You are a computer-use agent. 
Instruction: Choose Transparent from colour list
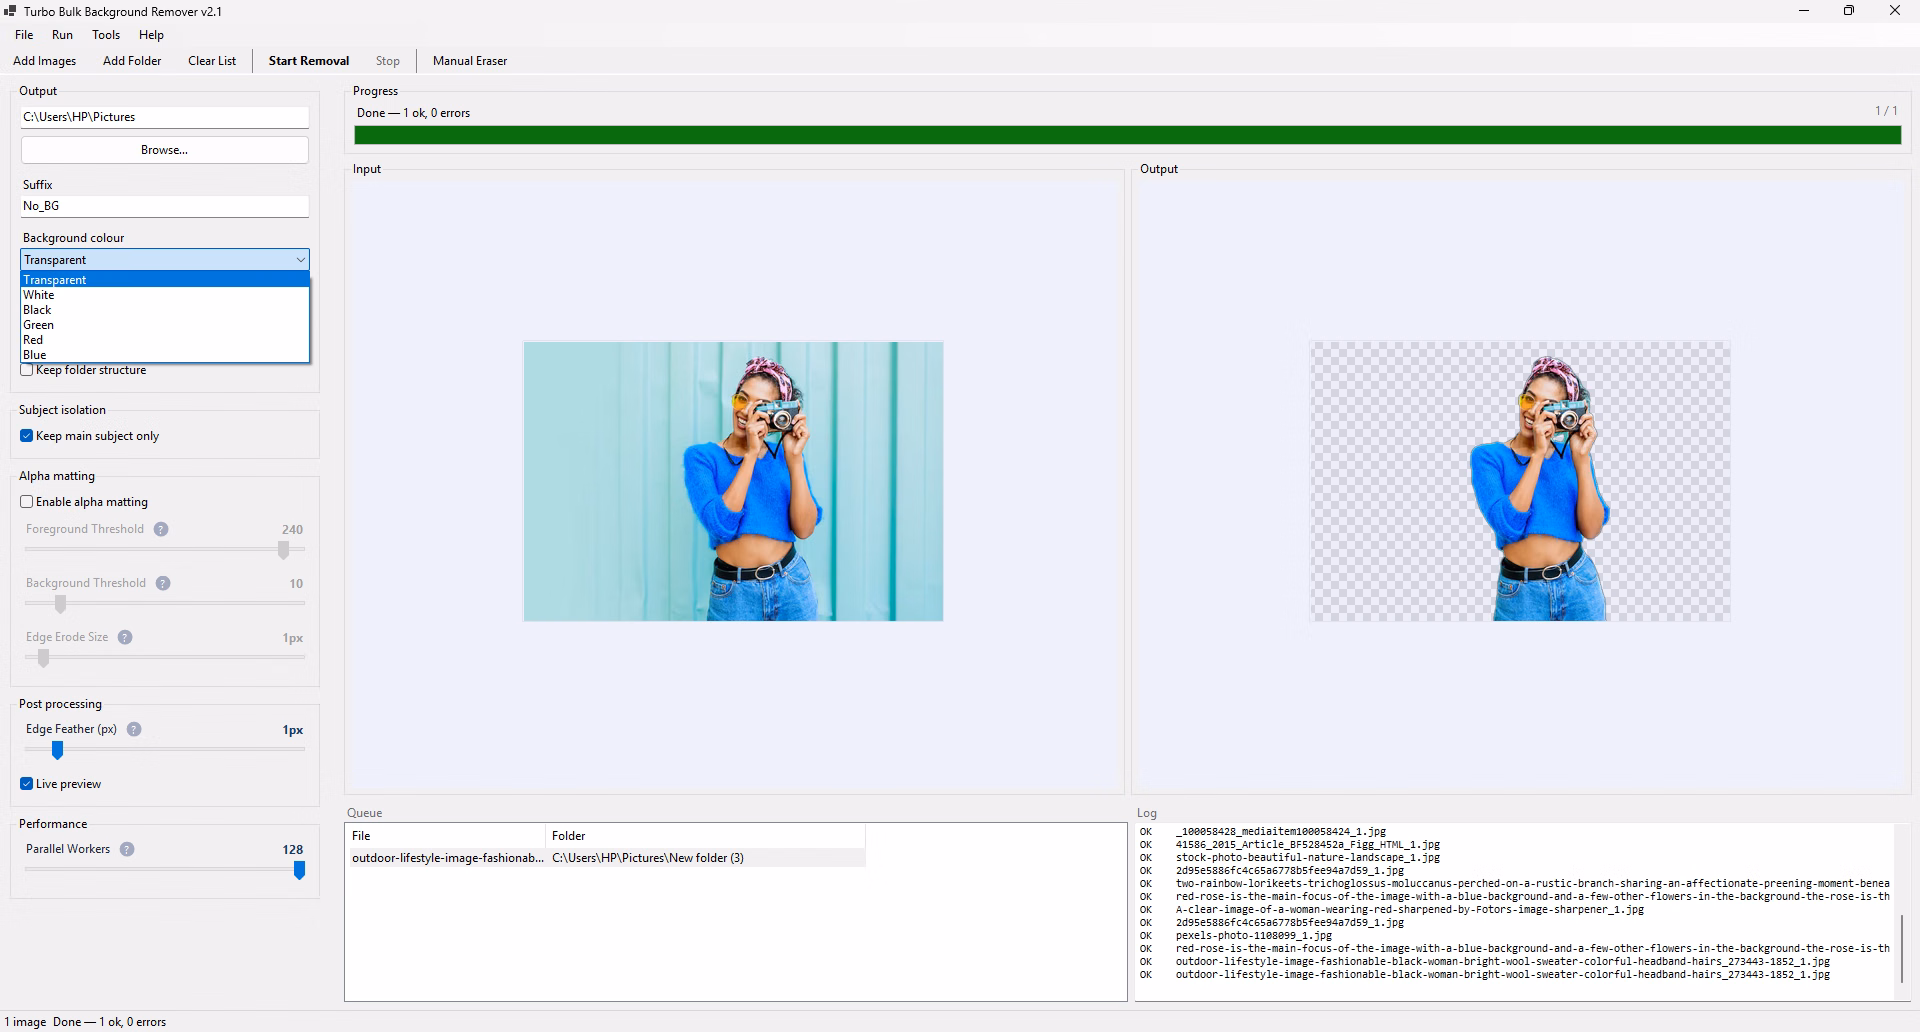[165, 280]
